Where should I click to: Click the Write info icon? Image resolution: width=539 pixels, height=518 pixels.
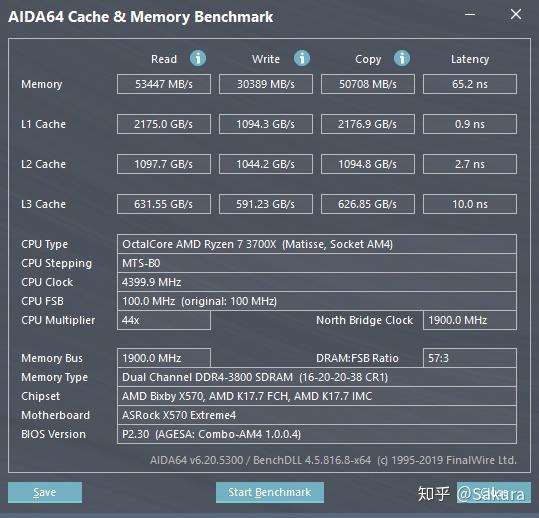pos(302,58)
